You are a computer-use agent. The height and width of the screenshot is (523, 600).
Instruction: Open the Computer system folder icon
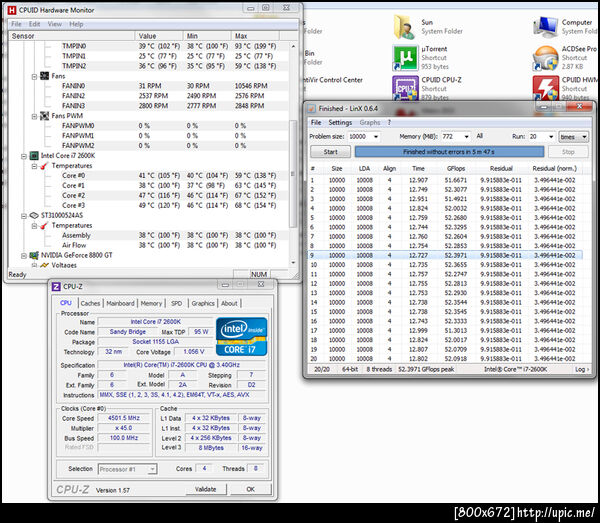[546, 27]
